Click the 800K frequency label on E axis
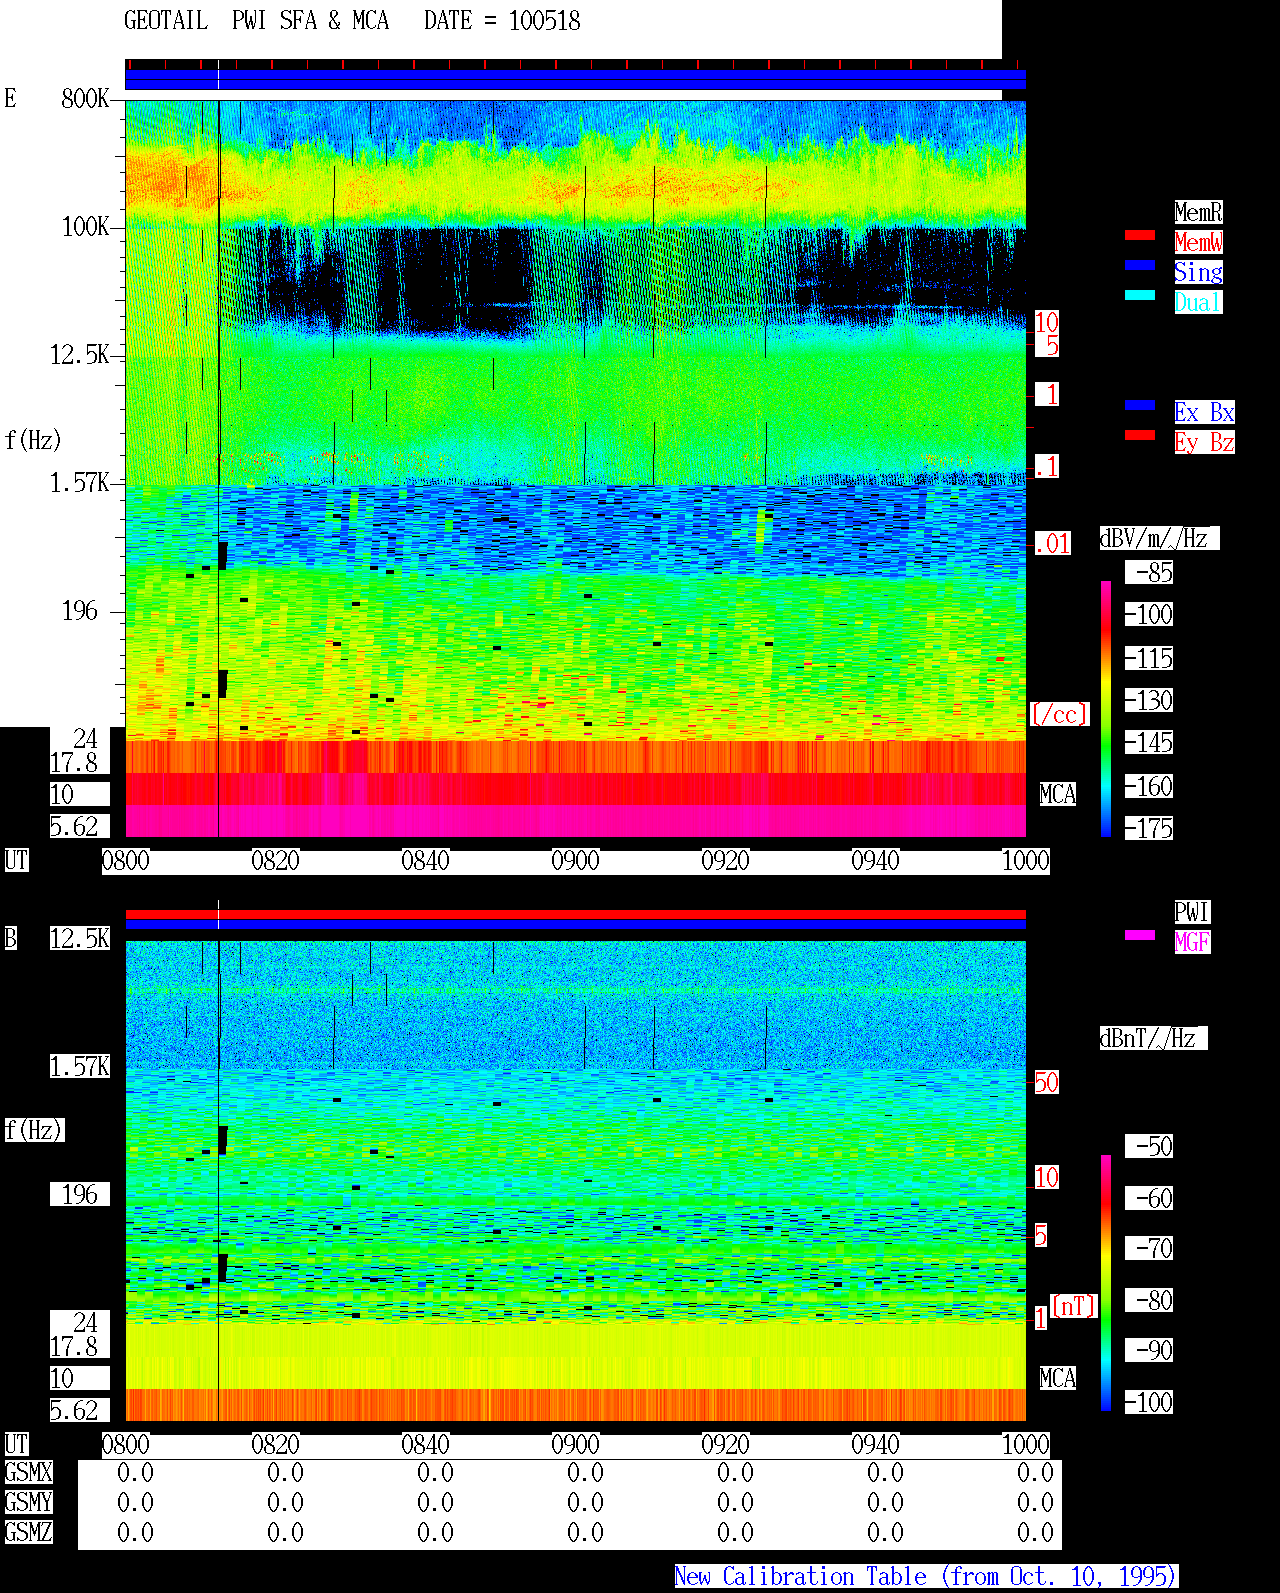Image resolution: width=1280 pixels, height=1593 pixels. point(85,98)
